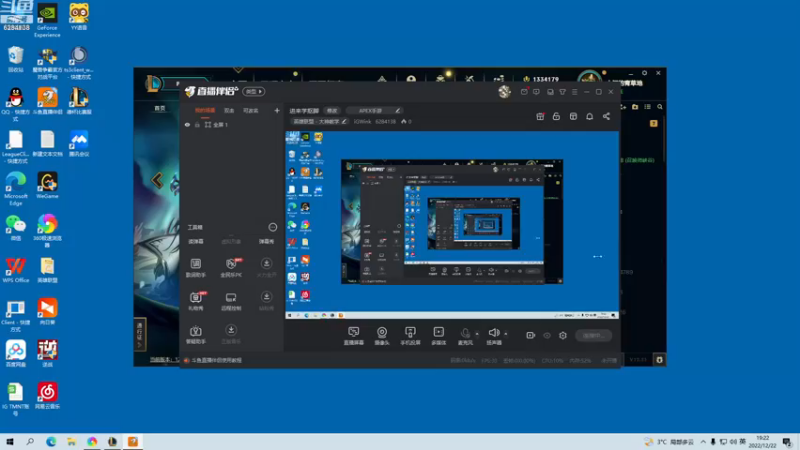This screenshot has height=450, width=800.
Task: Open streaming settings gear in bottom toolbar
Action: point(563,336)
